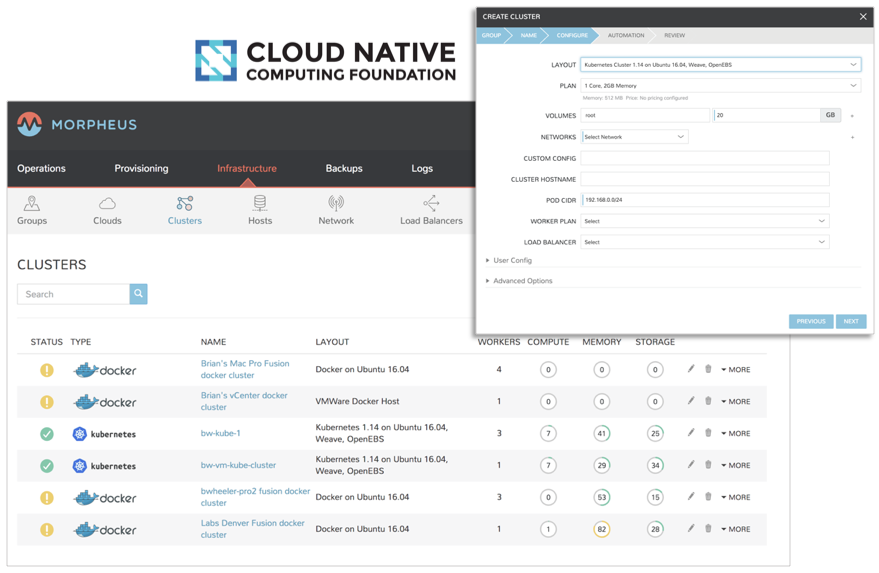Open the Groups section icon
Screen dimensions: 879x573
[x=32, y=203]
